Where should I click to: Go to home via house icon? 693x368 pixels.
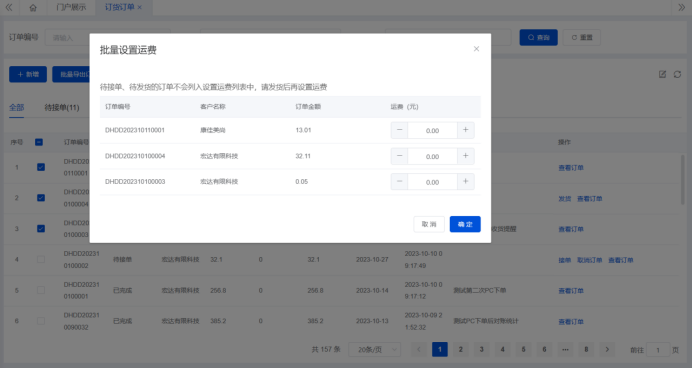(33, 8)
